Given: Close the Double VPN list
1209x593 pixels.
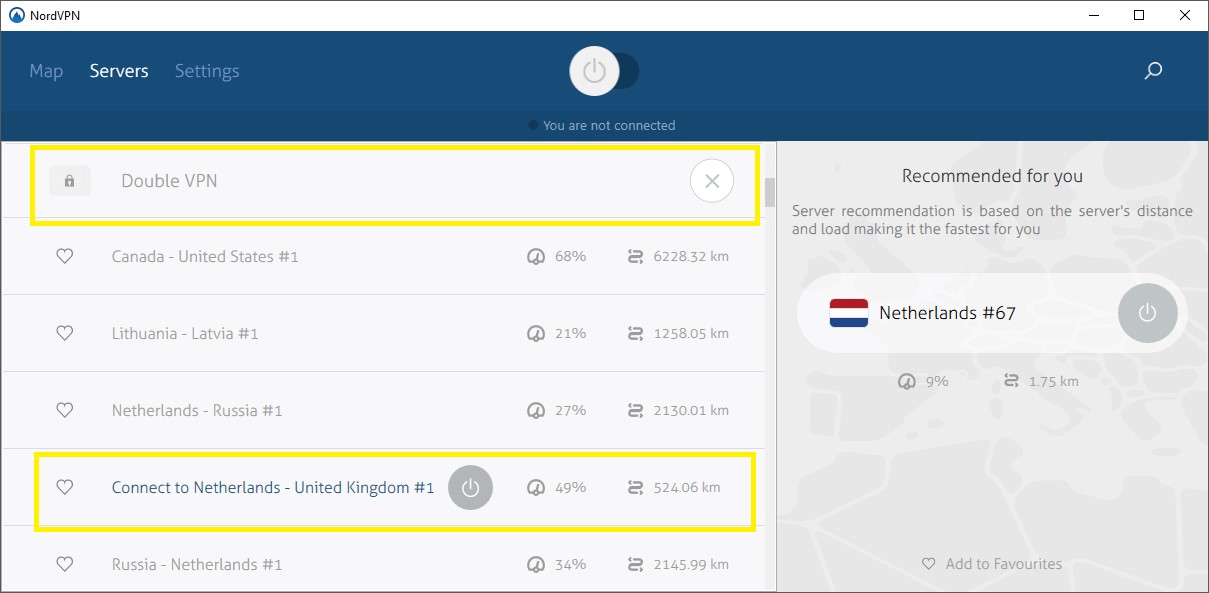Looking at the screenshot, I should click(x=712, y=181).
